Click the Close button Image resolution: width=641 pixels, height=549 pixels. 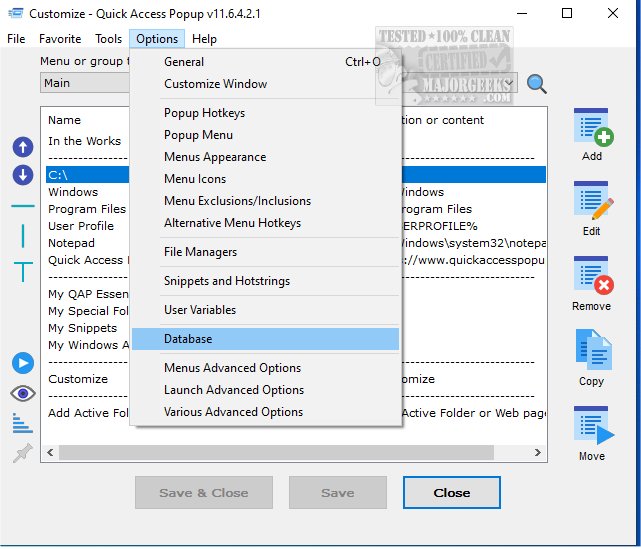pyautogui.click(x=451, y=493)
